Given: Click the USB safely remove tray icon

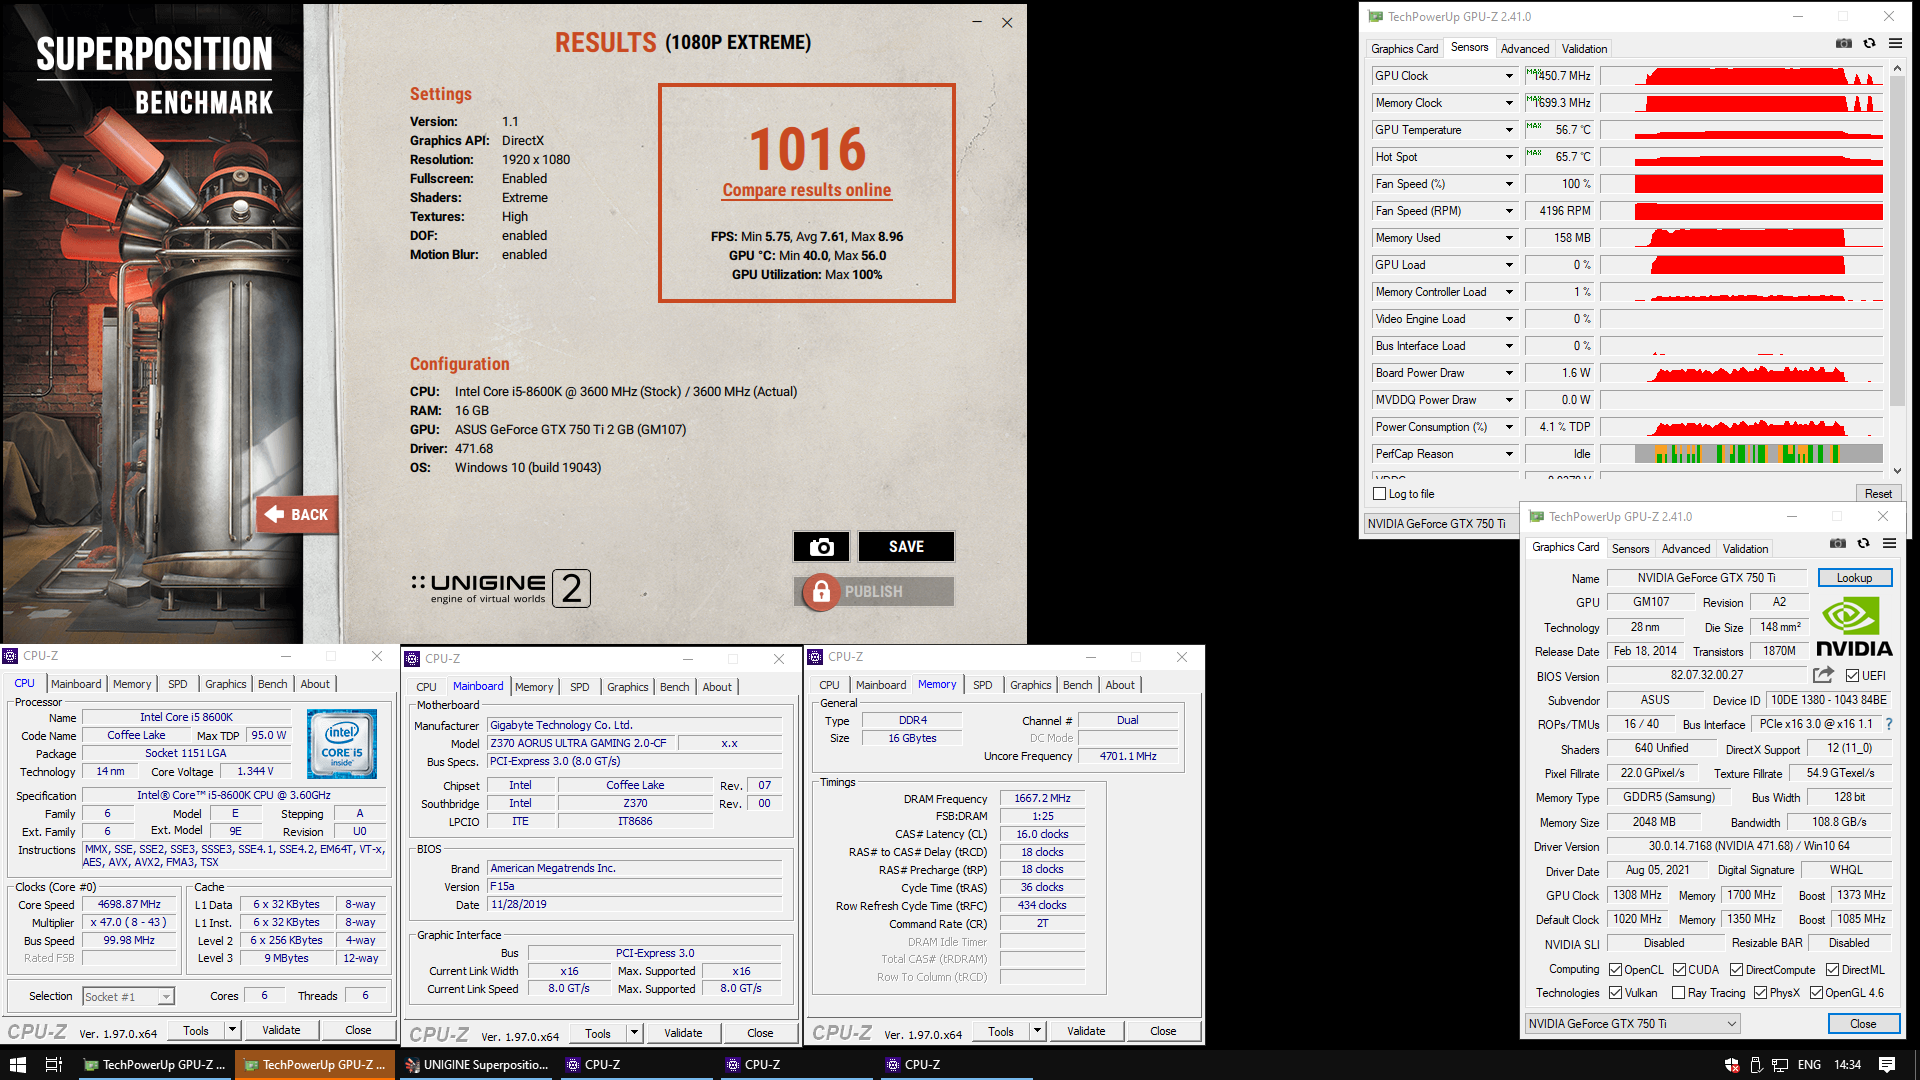Looking at the screenshot, I should pos(1756,1065).
